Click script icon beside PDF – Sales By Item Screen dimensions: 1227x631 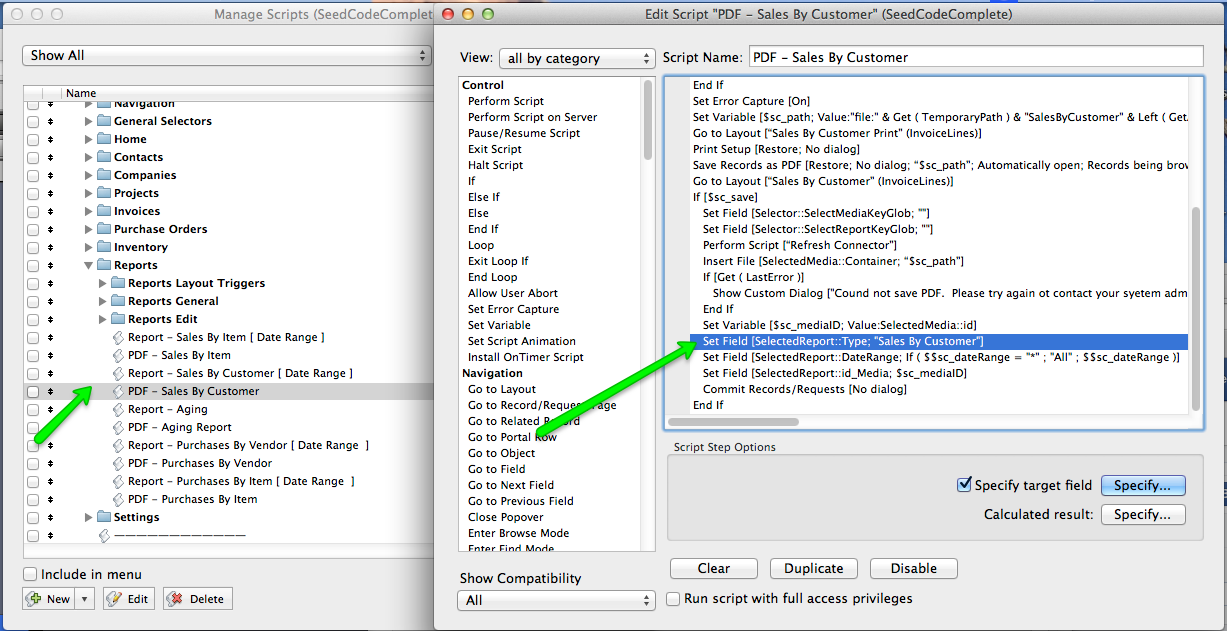click(x=118, y=355)
